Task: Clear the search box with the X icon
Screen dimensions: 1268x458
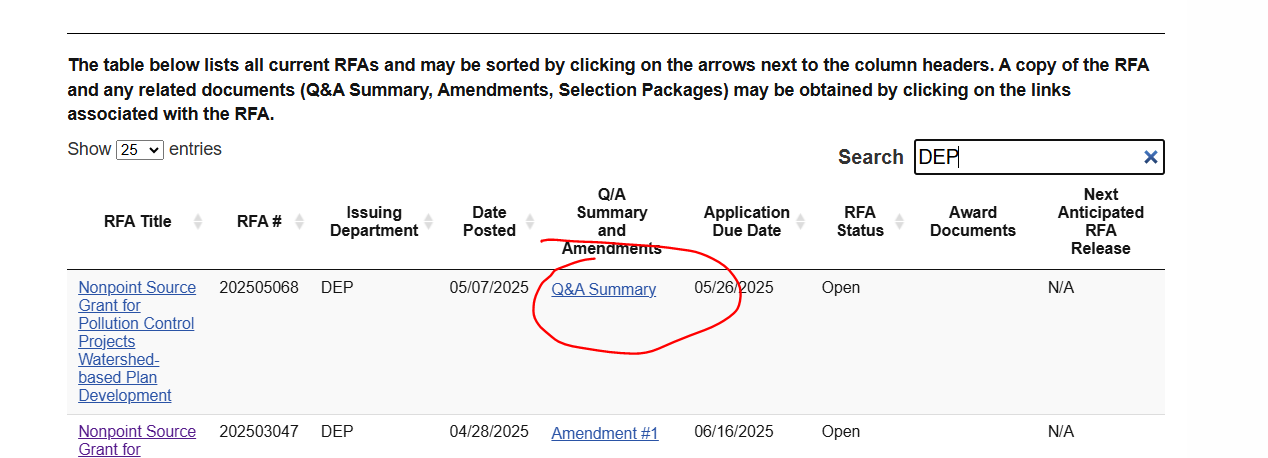Action: pos(1150,157)
